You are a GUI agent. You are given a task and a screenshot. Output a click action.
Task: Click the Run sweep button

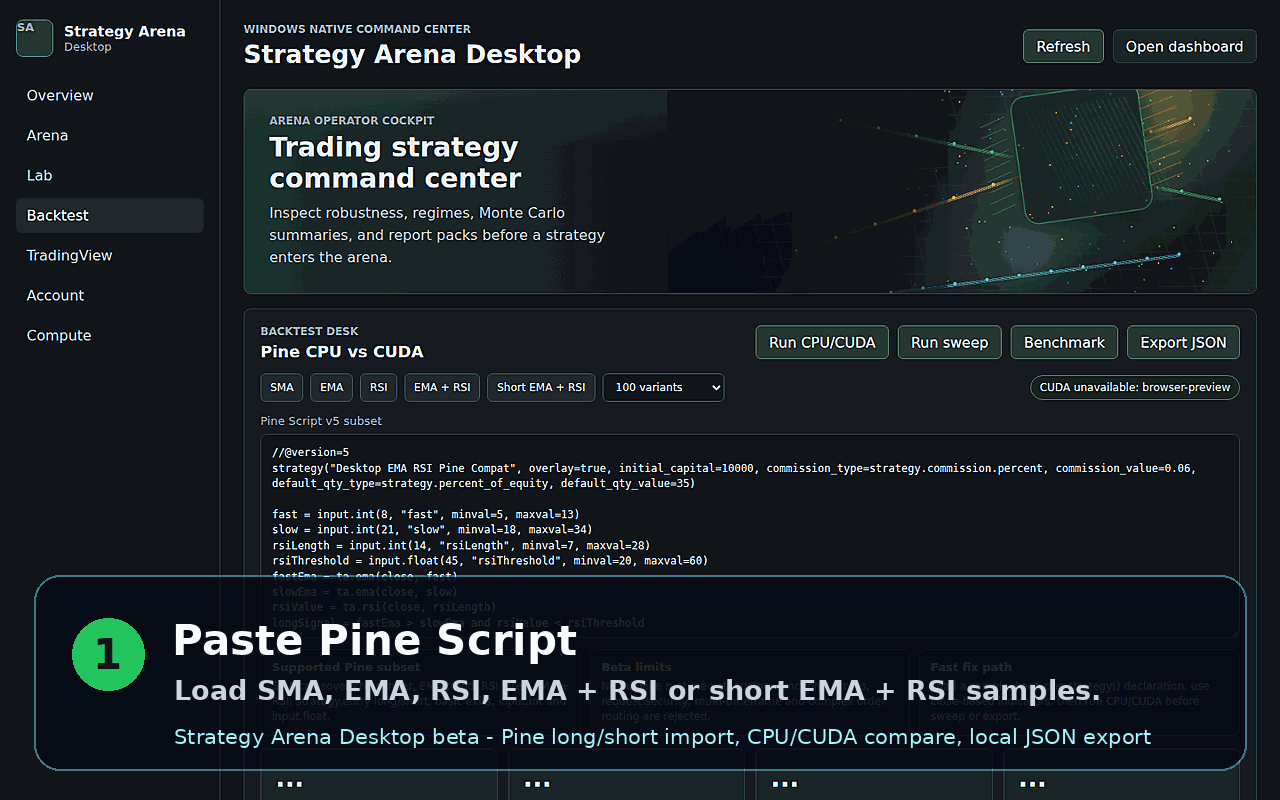(x=950, y=342)
